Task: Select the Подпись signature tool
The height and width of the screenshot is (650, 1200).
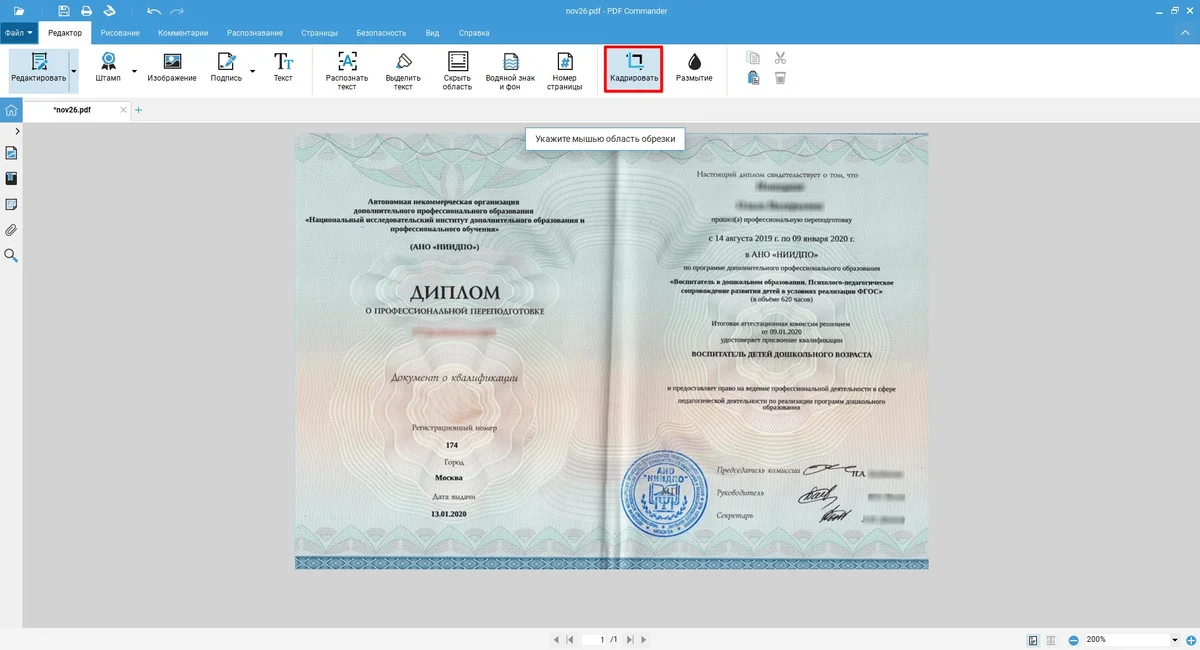Action: pyautogui.click(x=226, y=68)
